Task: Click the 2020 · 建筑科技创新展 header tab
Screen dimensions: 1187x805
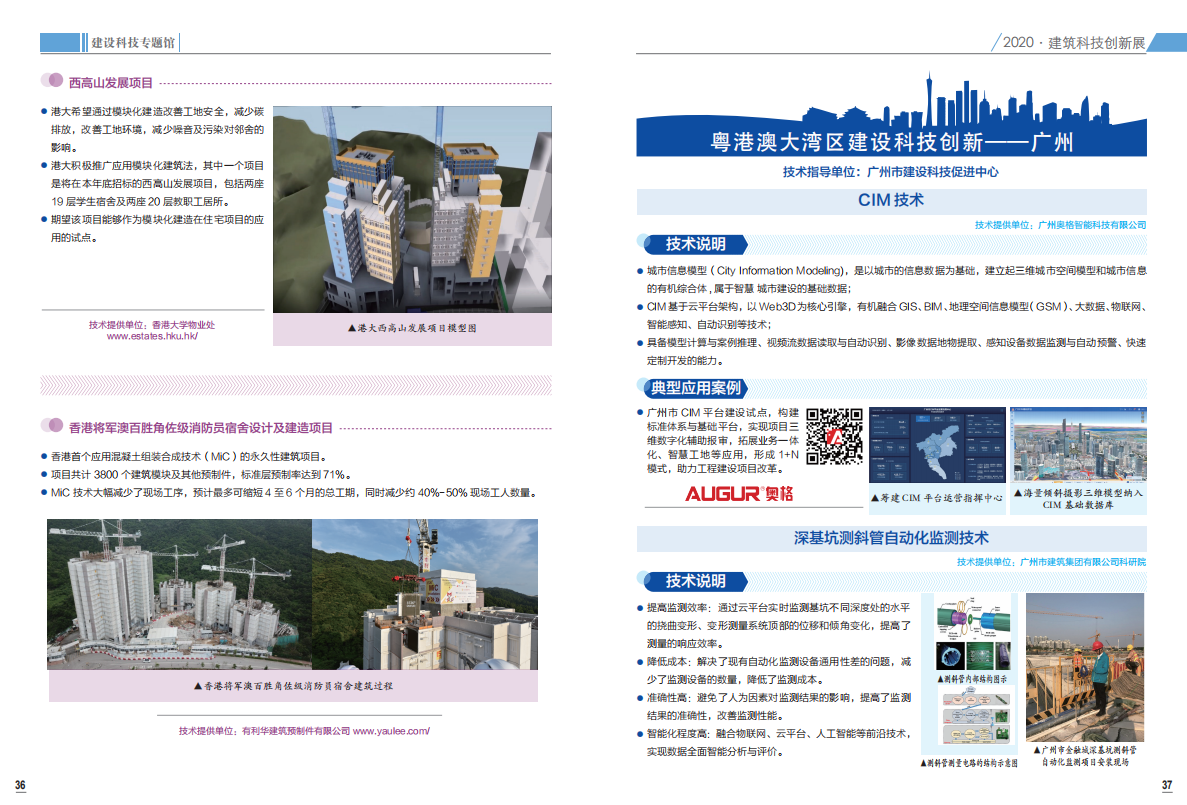Action: [1073, 42]
